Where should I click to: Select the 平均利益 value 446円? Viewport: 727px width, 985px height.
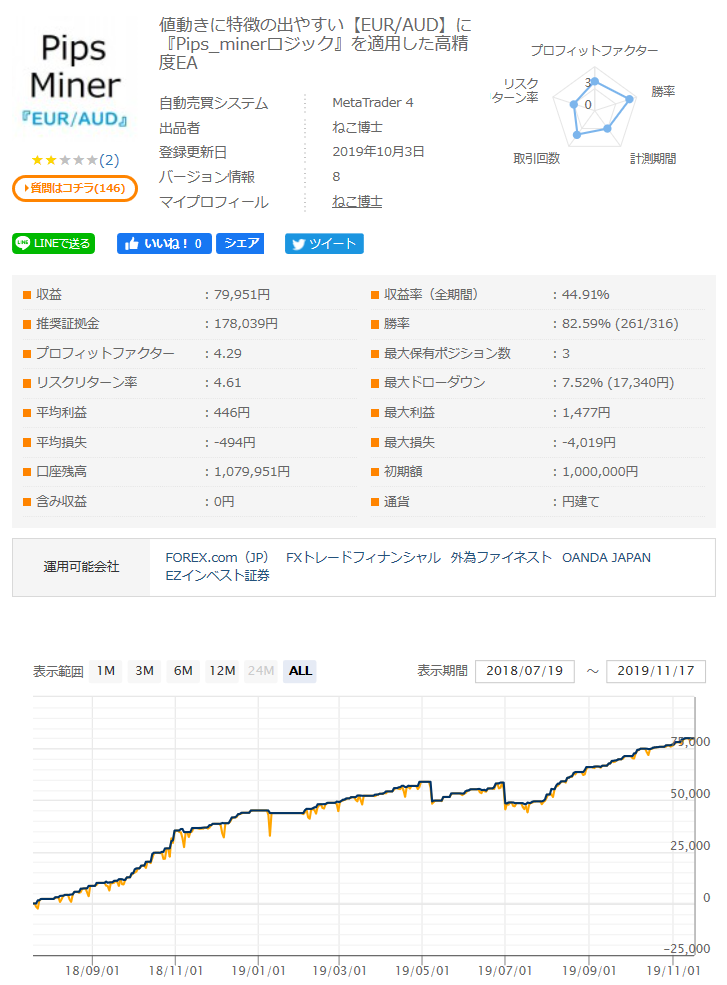tap(232, 413)
